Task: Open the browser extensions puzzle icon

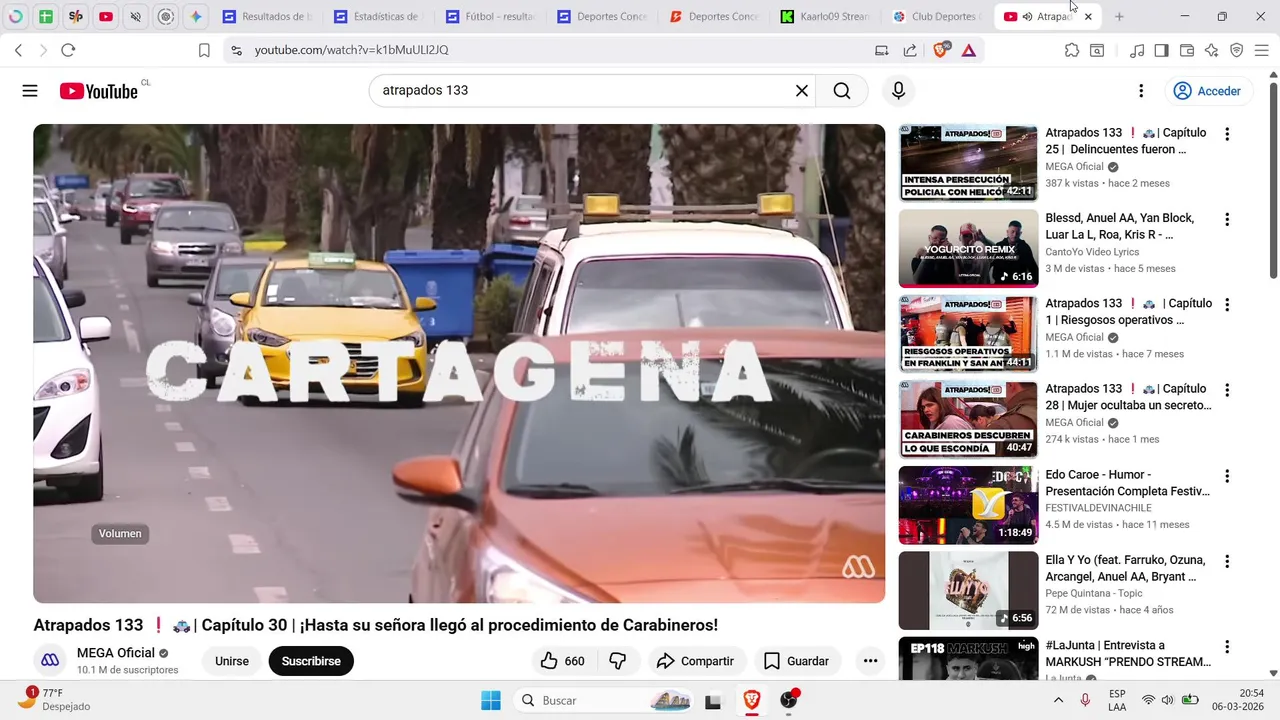Action: pos(1072,50)
